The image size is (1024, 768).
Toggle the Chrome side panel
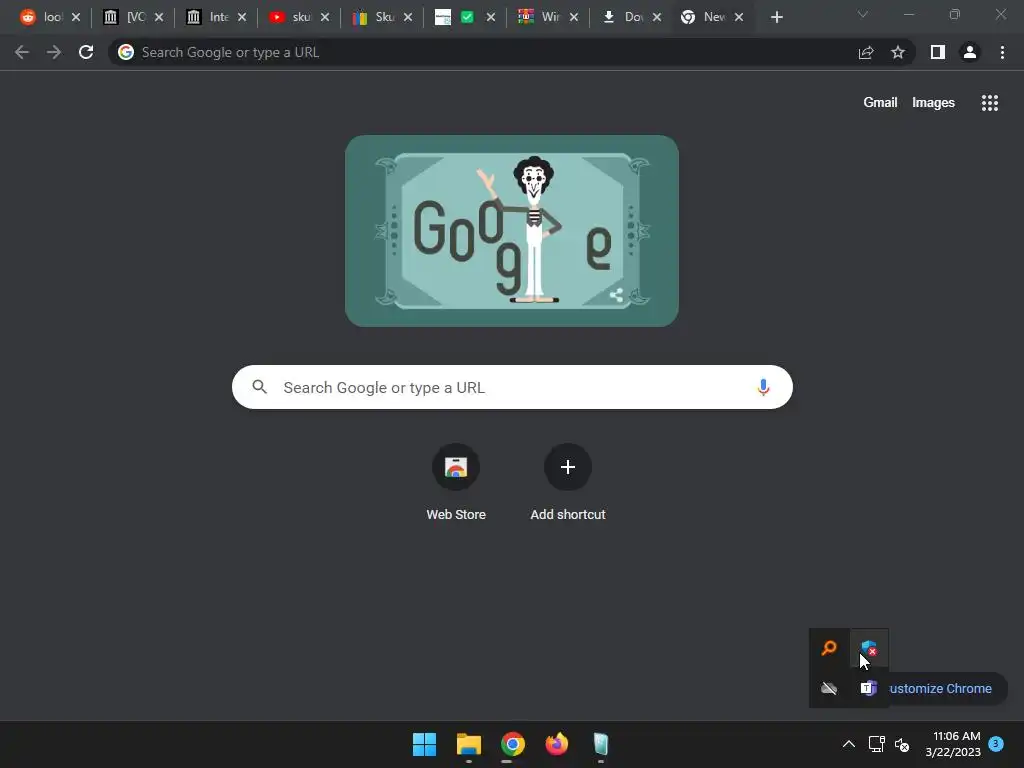pyautogui.click(x=938, y=52)
